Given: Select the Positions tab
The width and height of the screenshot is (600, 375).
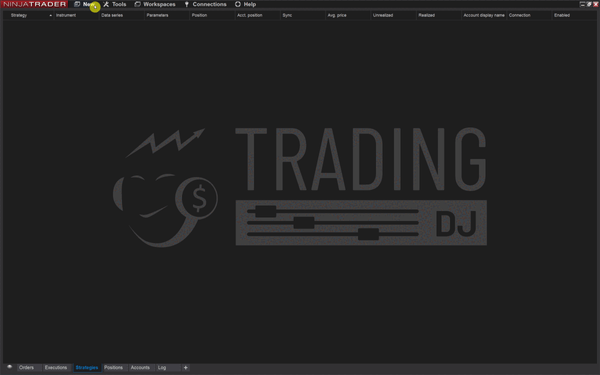Looking at the screenshot, I should pyautogui.click(x=113, y=368).
